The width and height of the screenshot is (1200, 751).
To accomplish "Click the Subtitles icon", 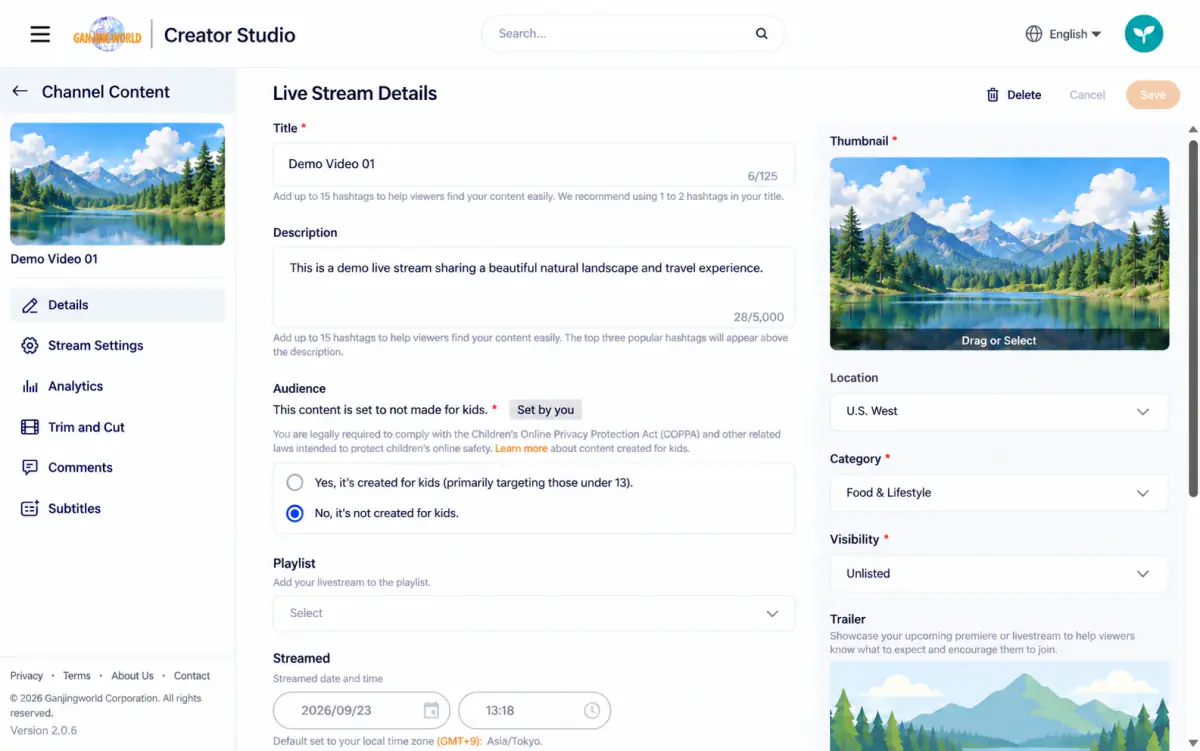I will coord(30,508).
